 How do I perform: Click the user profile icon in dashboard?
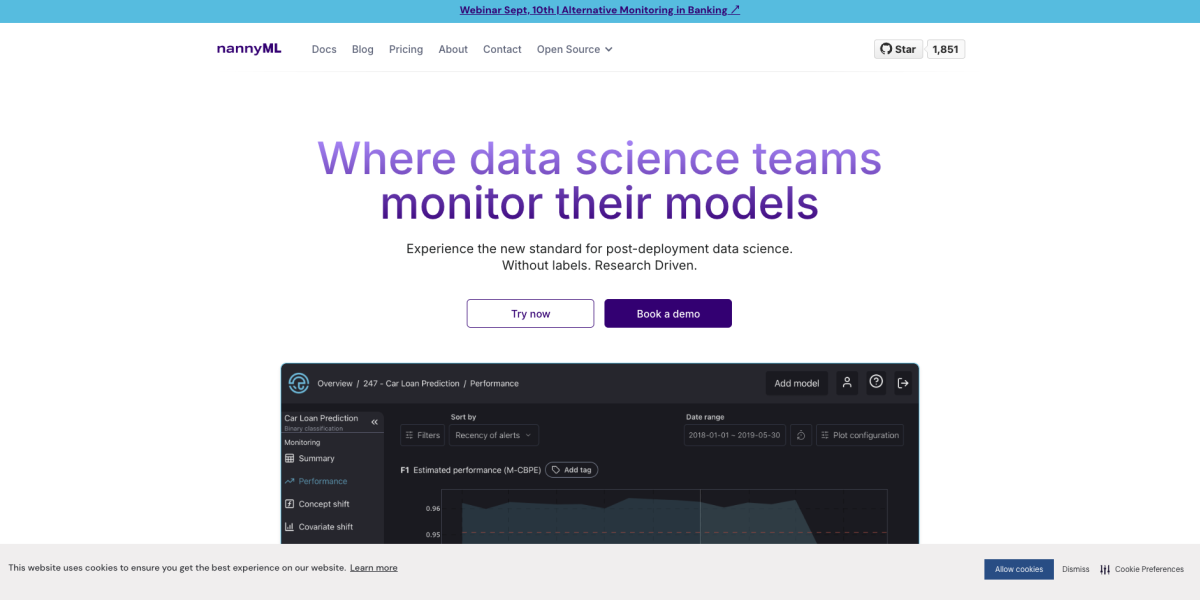847,383
